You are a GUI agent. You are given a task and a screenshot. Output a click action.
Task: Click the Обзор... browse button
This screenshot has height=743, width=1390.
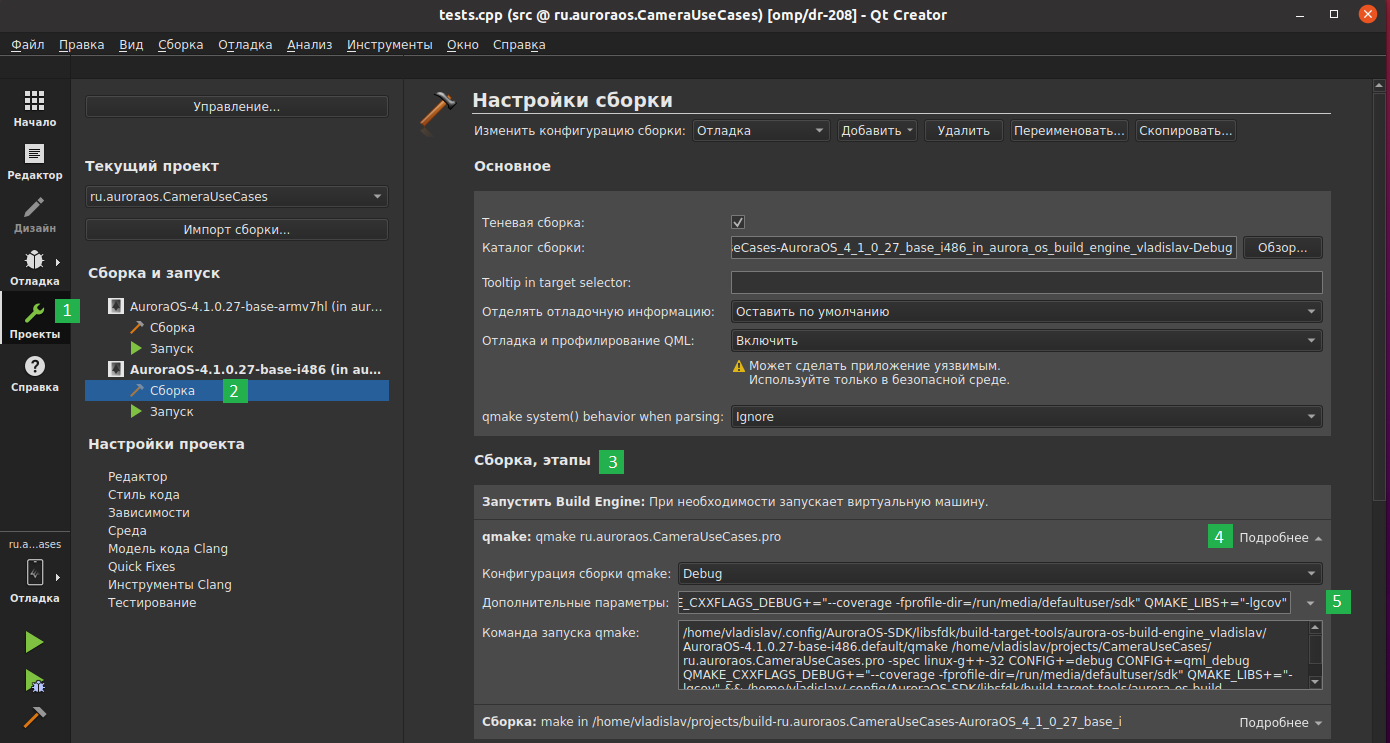pos(1282,248)
